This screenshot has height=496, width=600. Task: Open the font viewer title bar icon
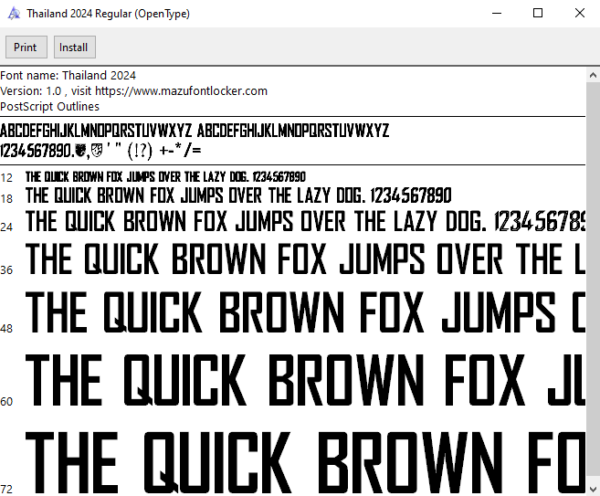click(14, 13)
